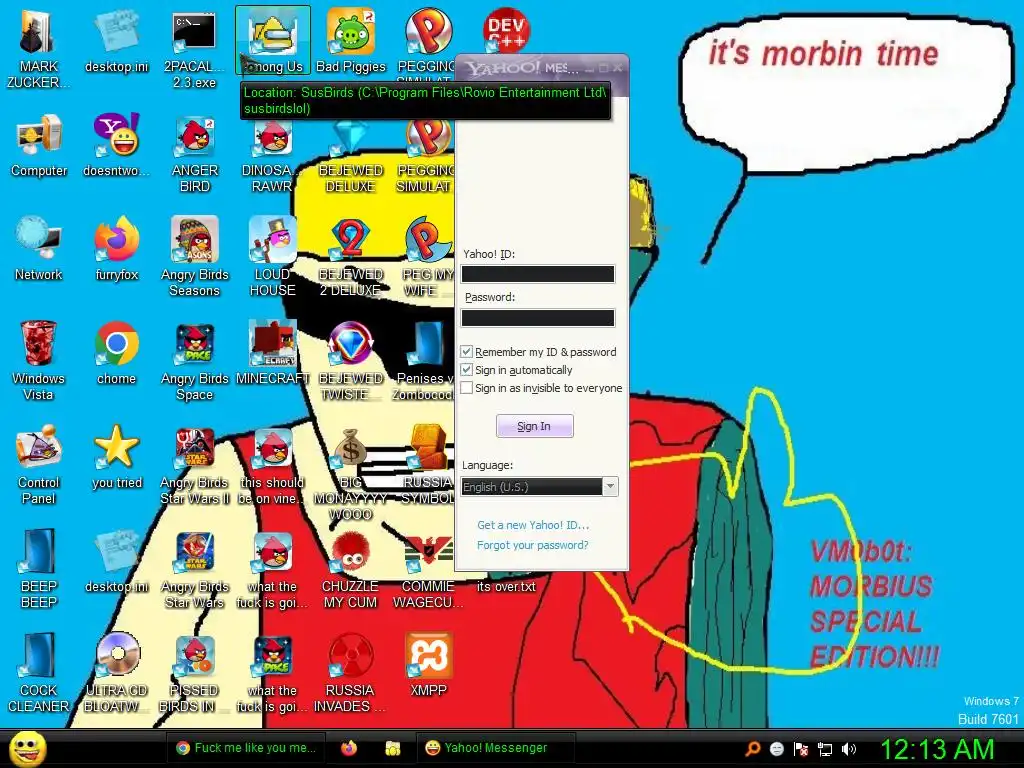Open ULTRA CD BLOATW... disc icon

tap(116, 672)
